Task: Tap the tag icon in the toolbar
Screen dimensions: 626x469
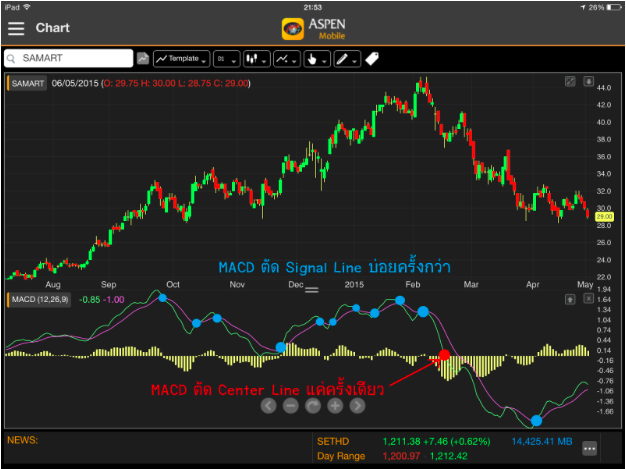Action: pyautogui.click(x=372, y=59)
